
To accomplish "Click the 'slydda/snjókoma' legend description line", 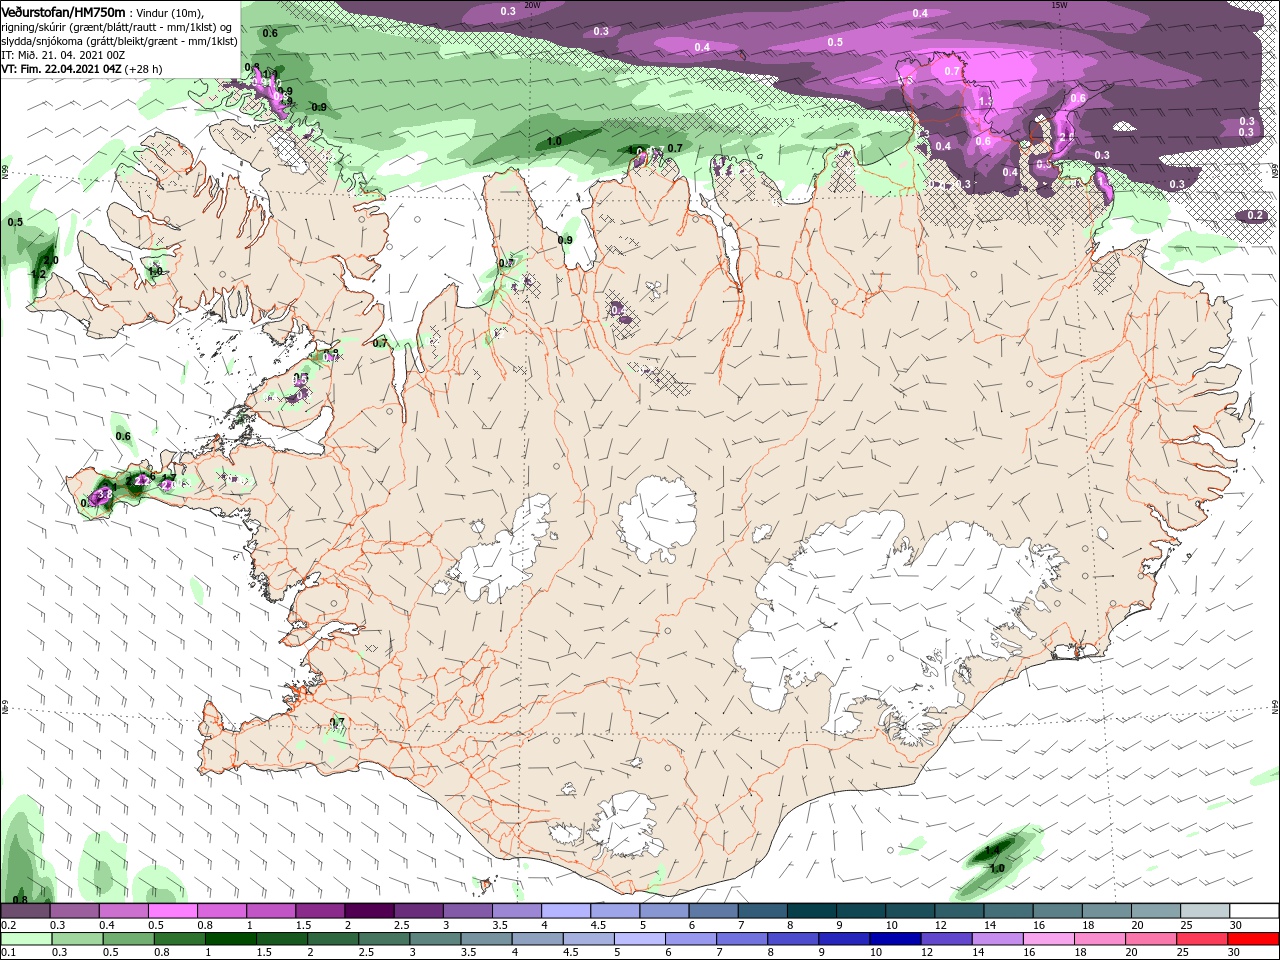I will (x=119, y=41).
